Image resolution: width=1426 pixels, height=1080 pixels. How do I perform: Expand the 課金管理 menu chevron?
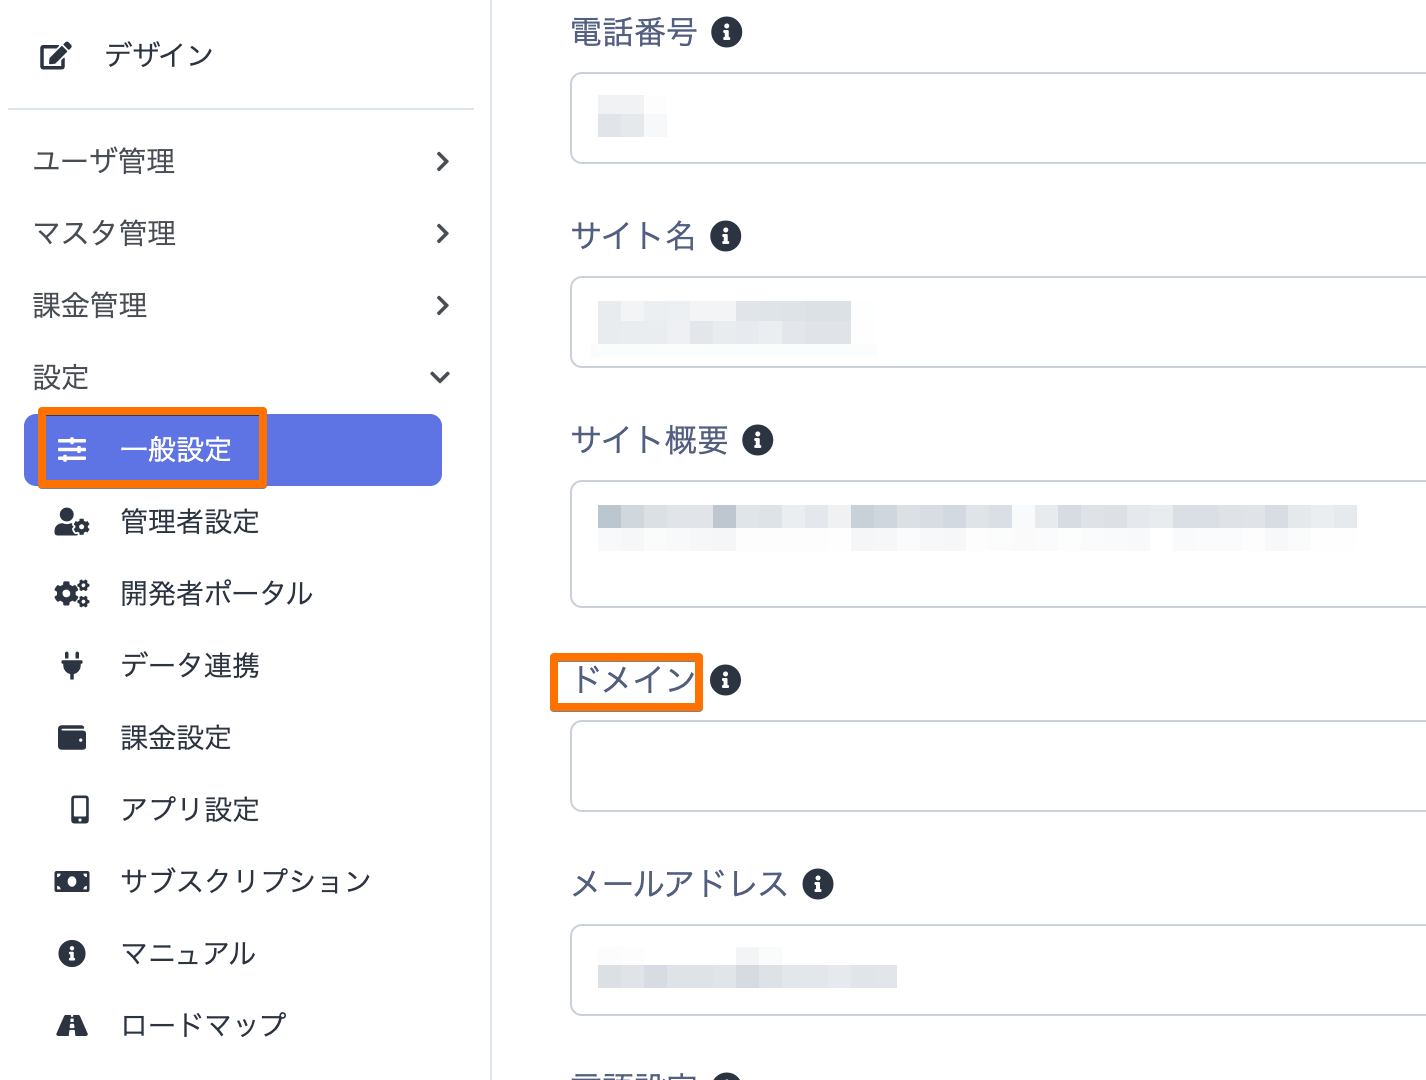coord(442,305)
